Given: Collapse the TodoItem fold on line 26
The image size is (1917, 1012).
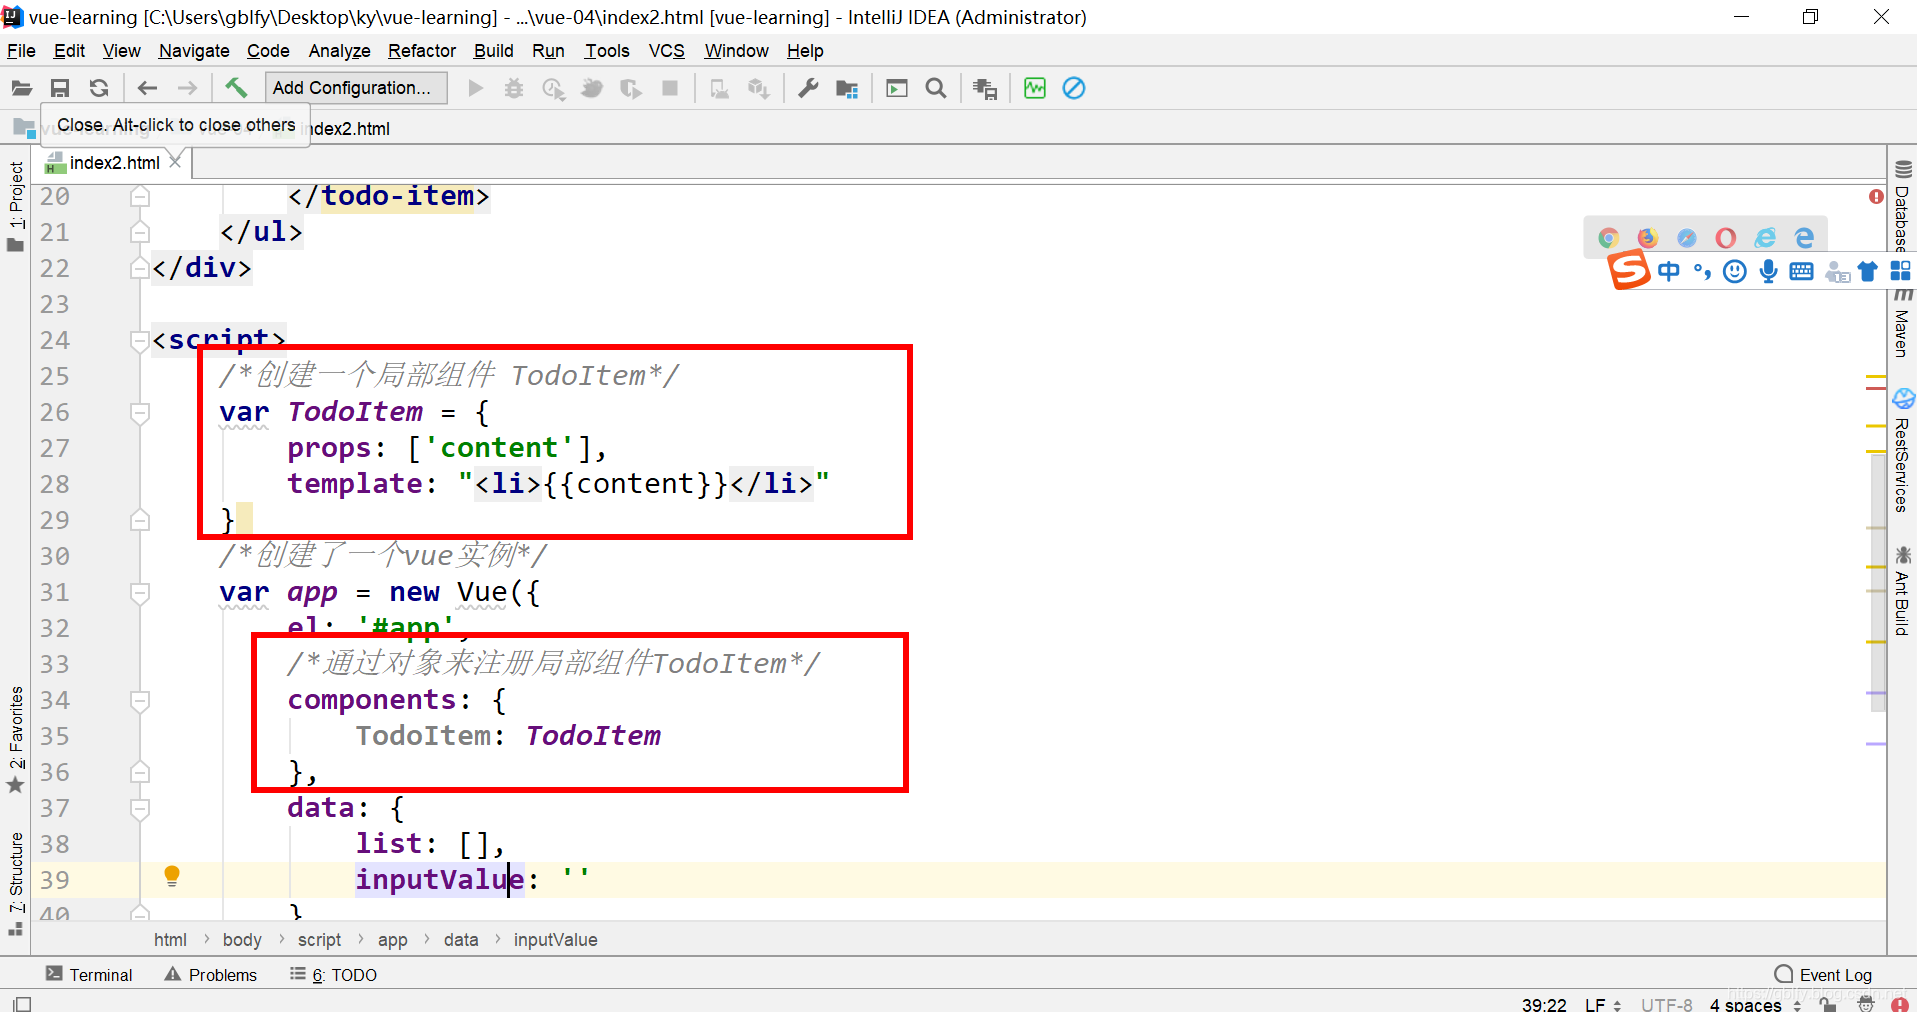Looking at the screenshot, I should click(140, 412).
